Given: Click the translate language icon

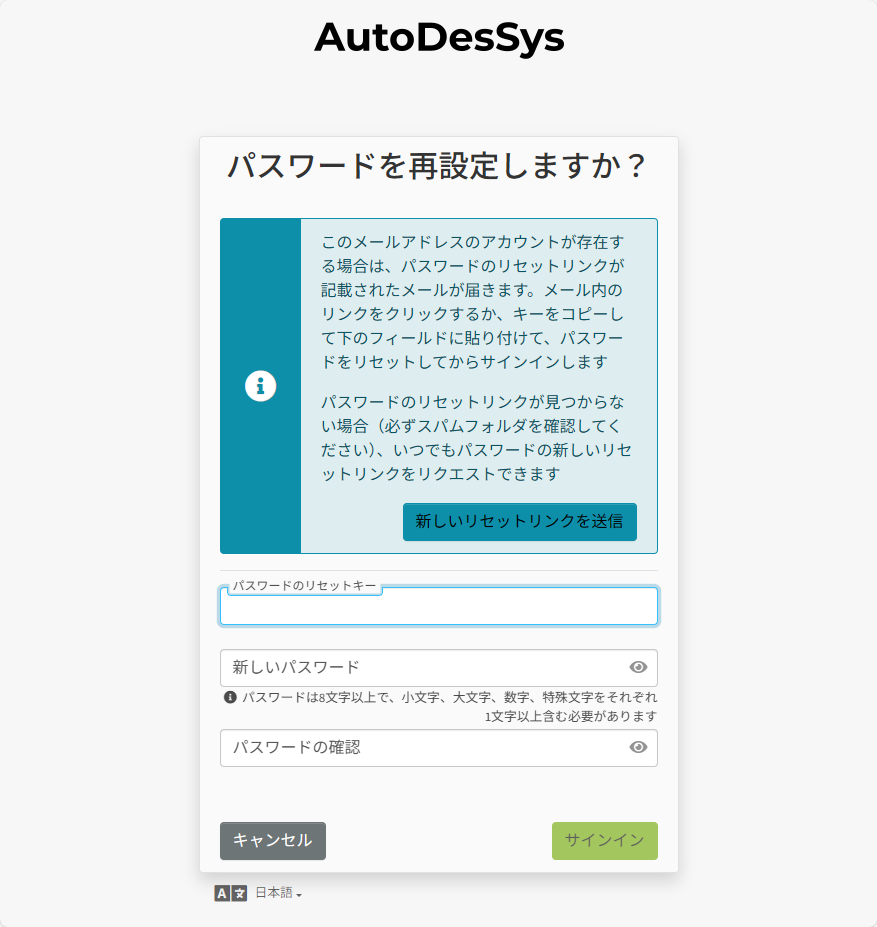Looking at the screenshot, I should [231, 893].
